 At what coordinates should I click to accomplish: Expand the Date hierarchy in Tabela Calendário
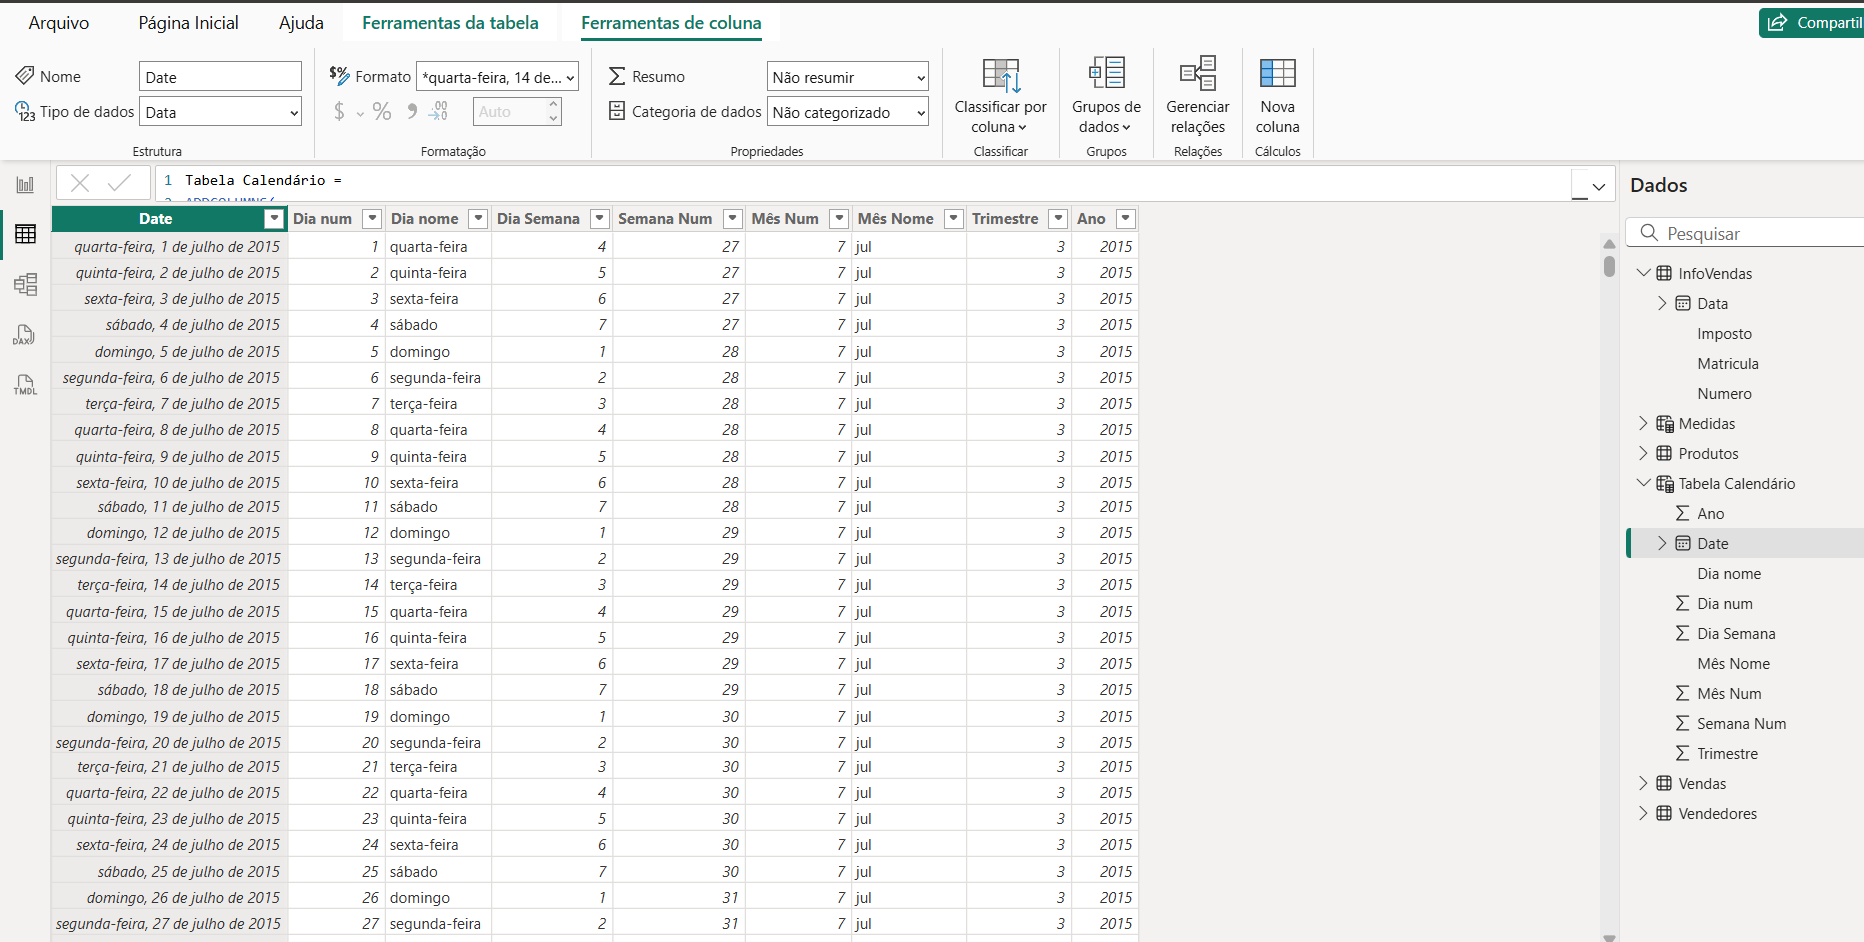1662,543
